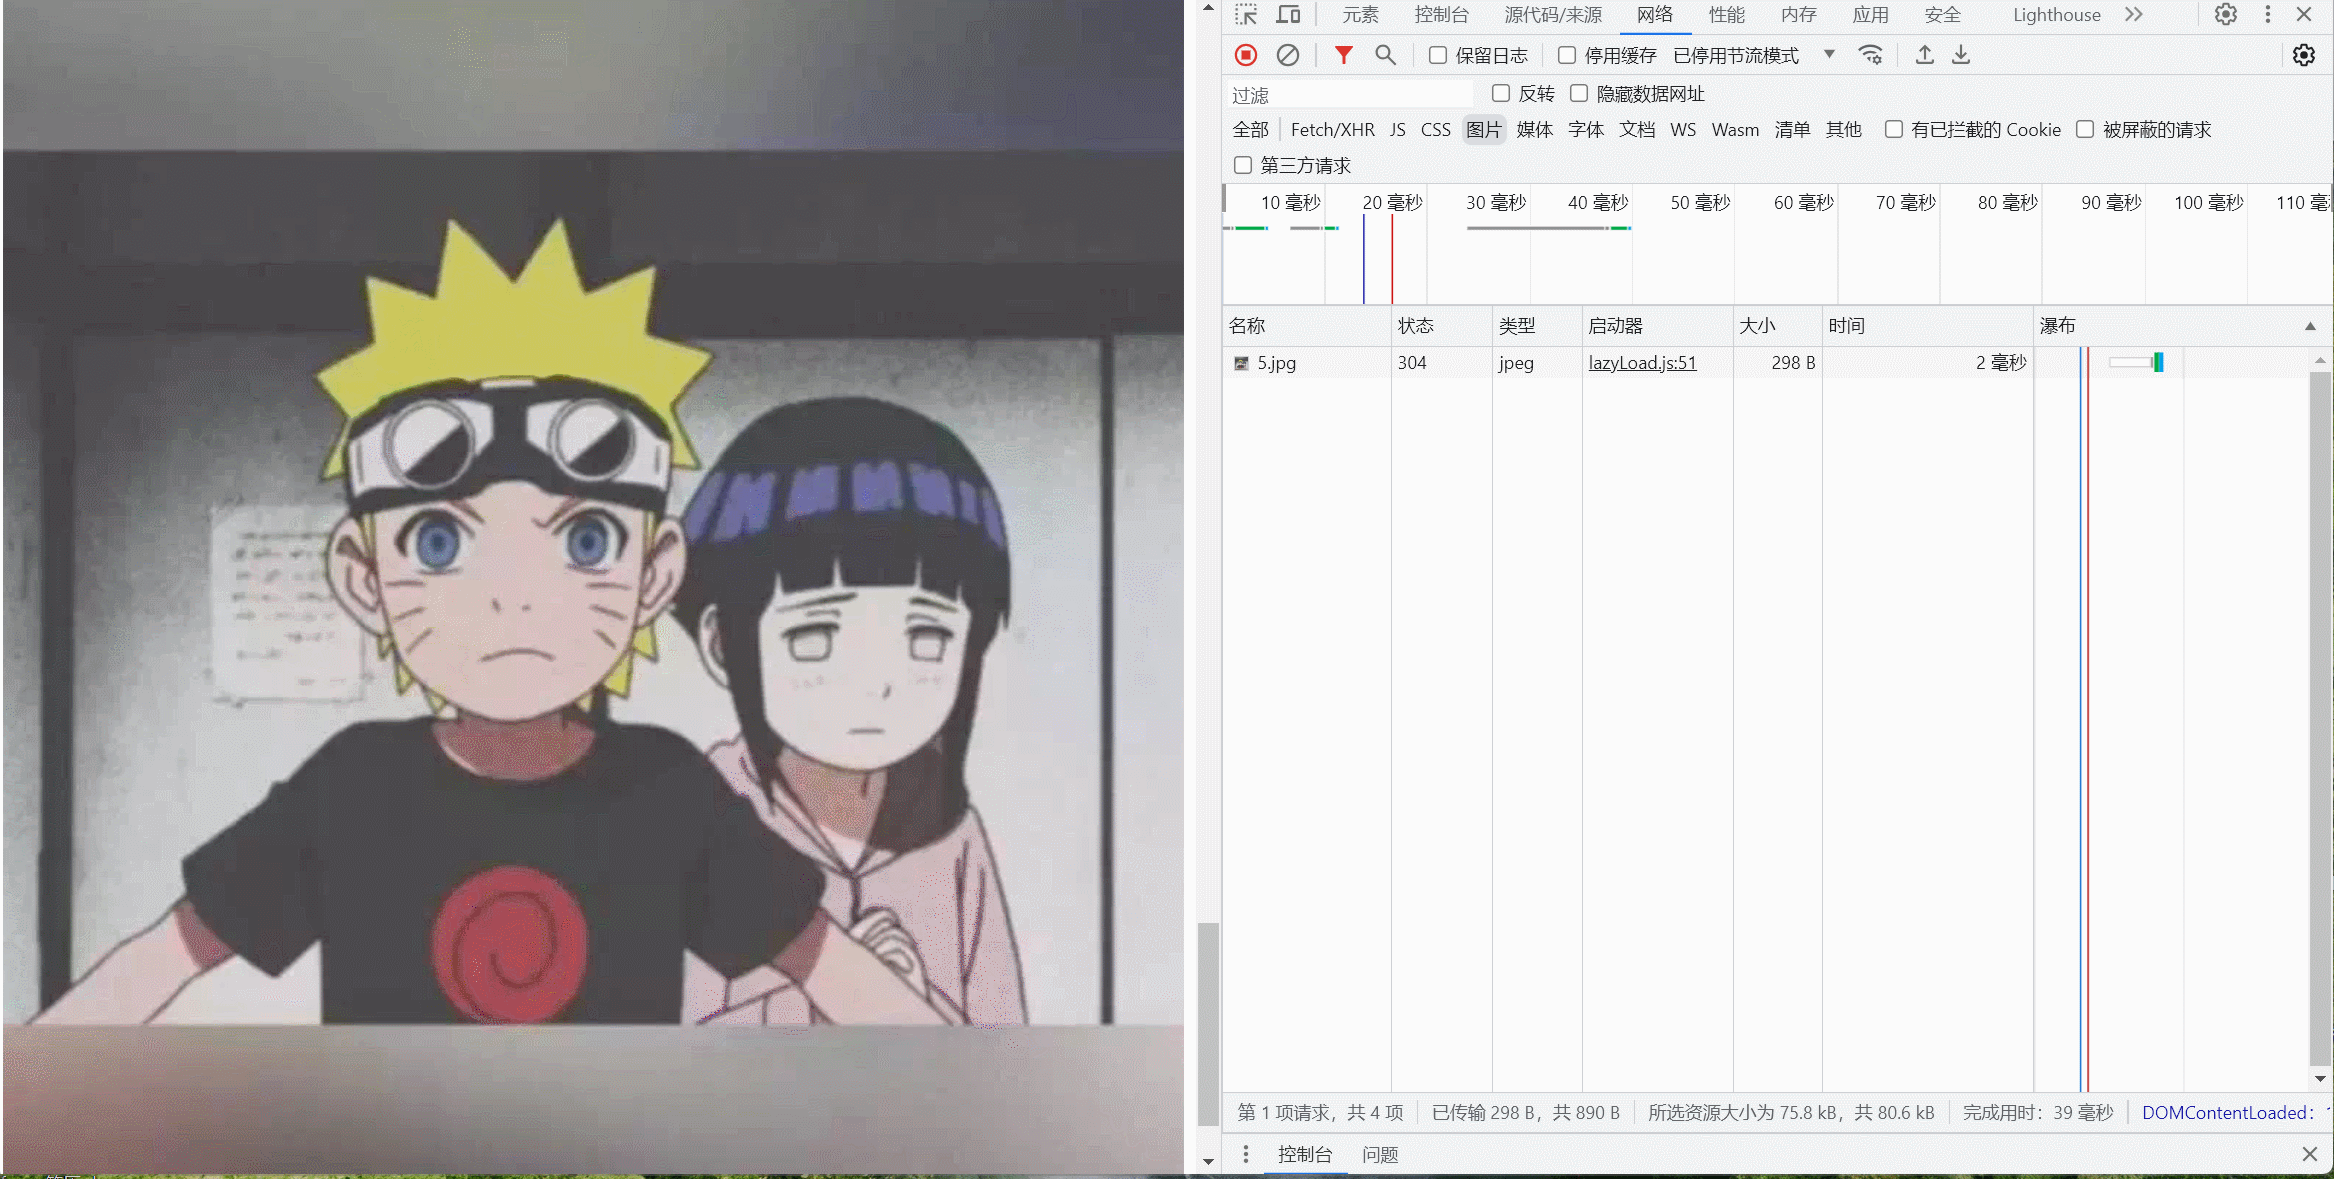Open the 内存 tab

(1799, 15)
